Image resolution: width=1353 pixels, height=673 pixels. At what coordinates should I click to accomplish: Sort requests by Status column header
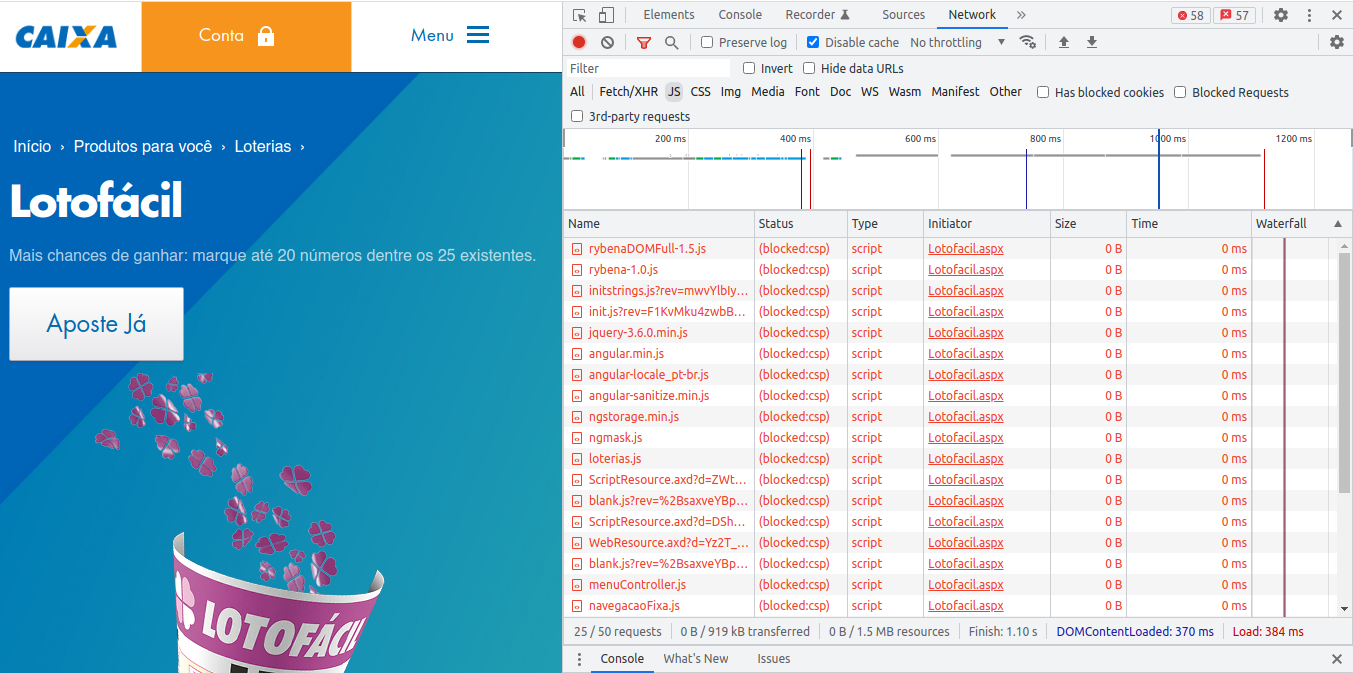(x=800, y=224)
